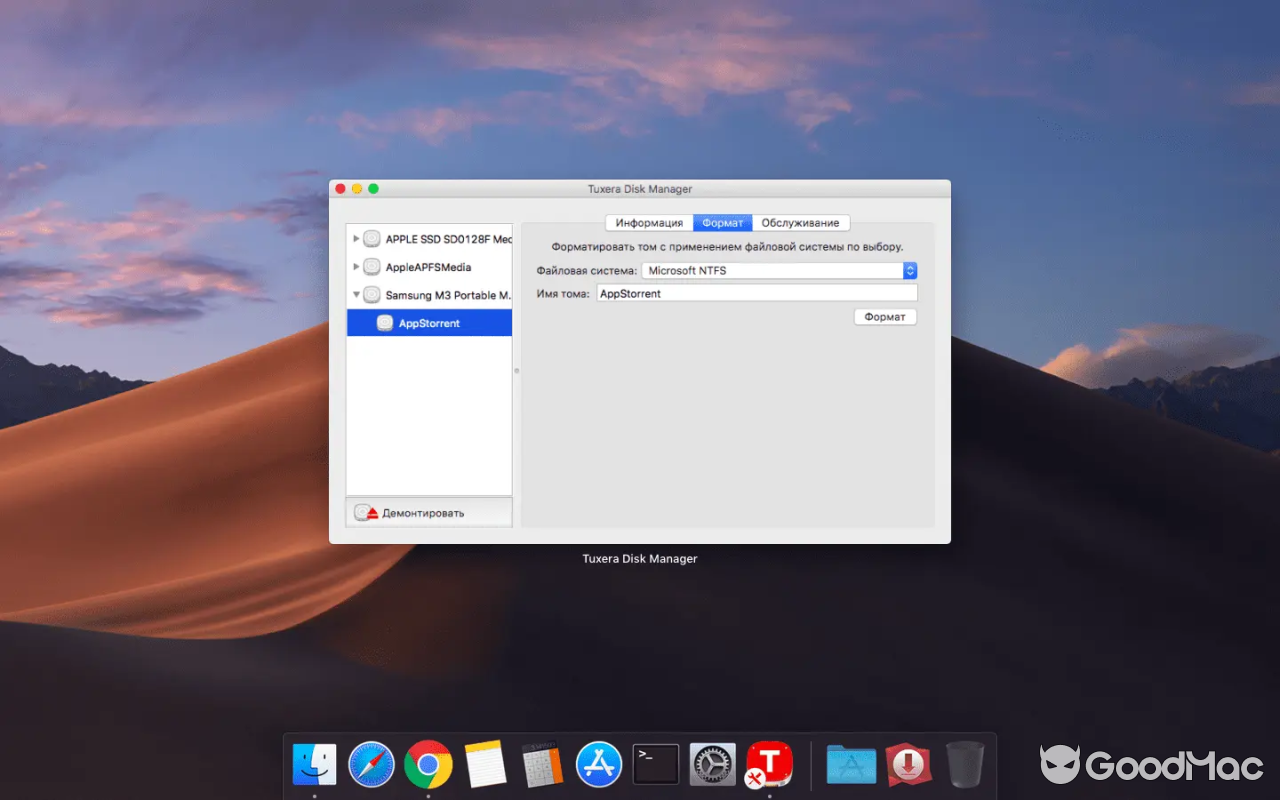Open Safari from the Dock

[371, 763]
